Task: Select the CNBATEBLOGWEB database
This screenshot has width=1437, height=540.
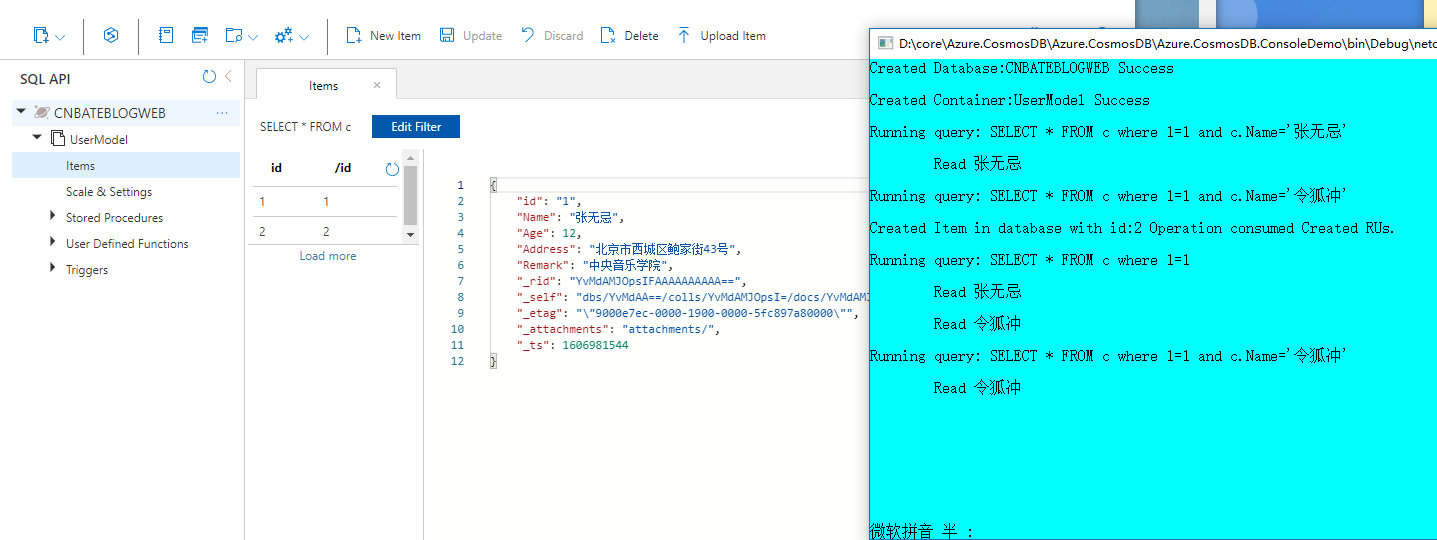Action: tap(110, 113)
